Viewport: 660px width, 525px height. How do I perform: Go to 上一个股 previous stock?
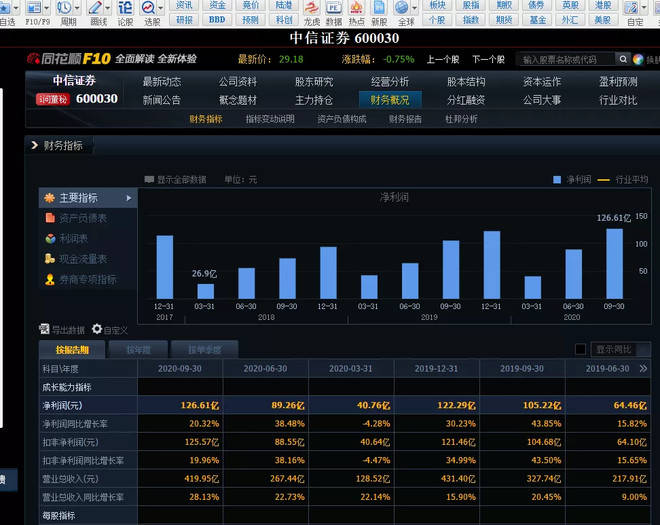point(443,59)
